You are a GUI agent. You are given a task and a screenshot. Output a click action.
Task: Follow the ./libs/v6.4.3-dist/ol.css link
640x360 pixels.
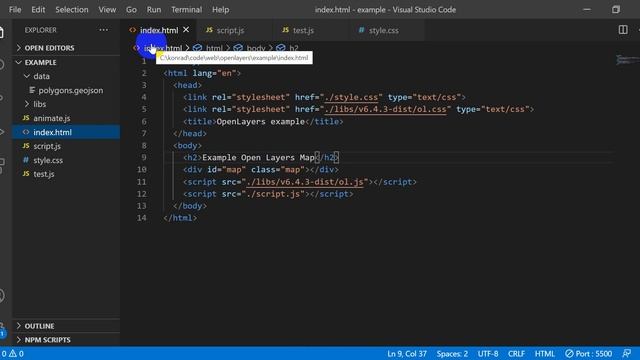[386, 109]
